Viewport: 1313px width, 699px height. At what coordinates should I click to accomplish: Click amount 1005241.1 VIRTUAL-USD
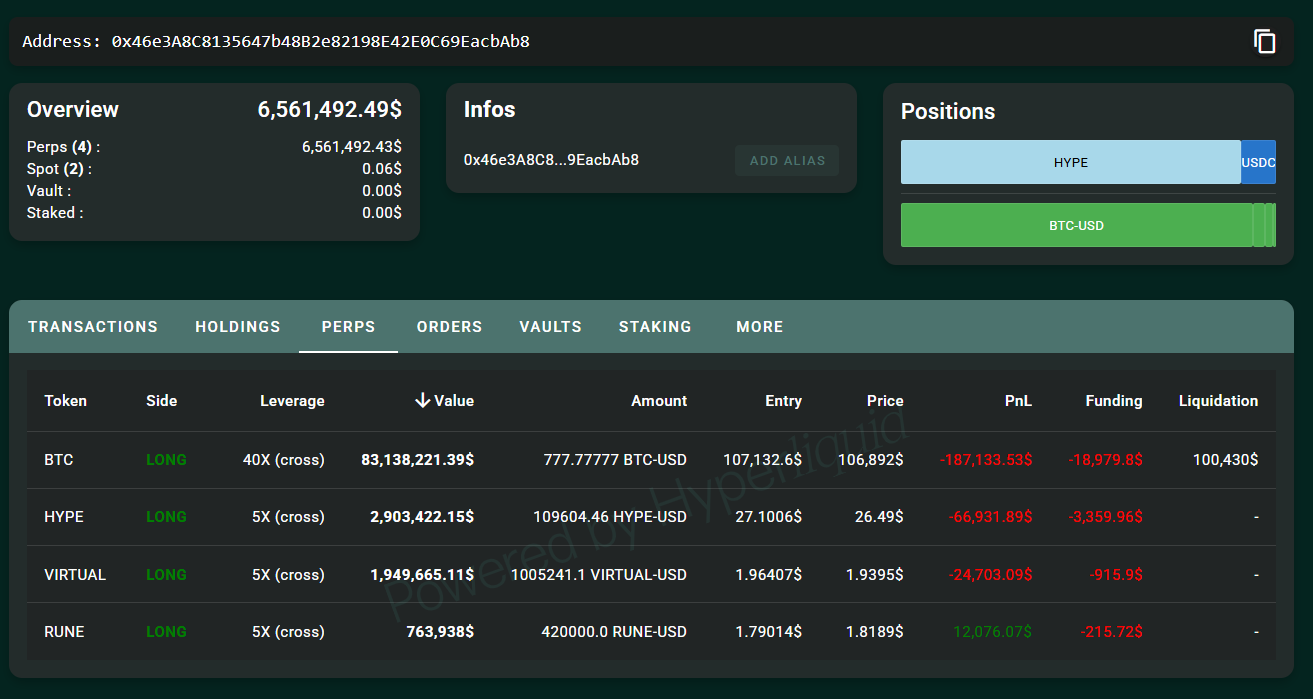pyautogui.click(x=599, y=575)
